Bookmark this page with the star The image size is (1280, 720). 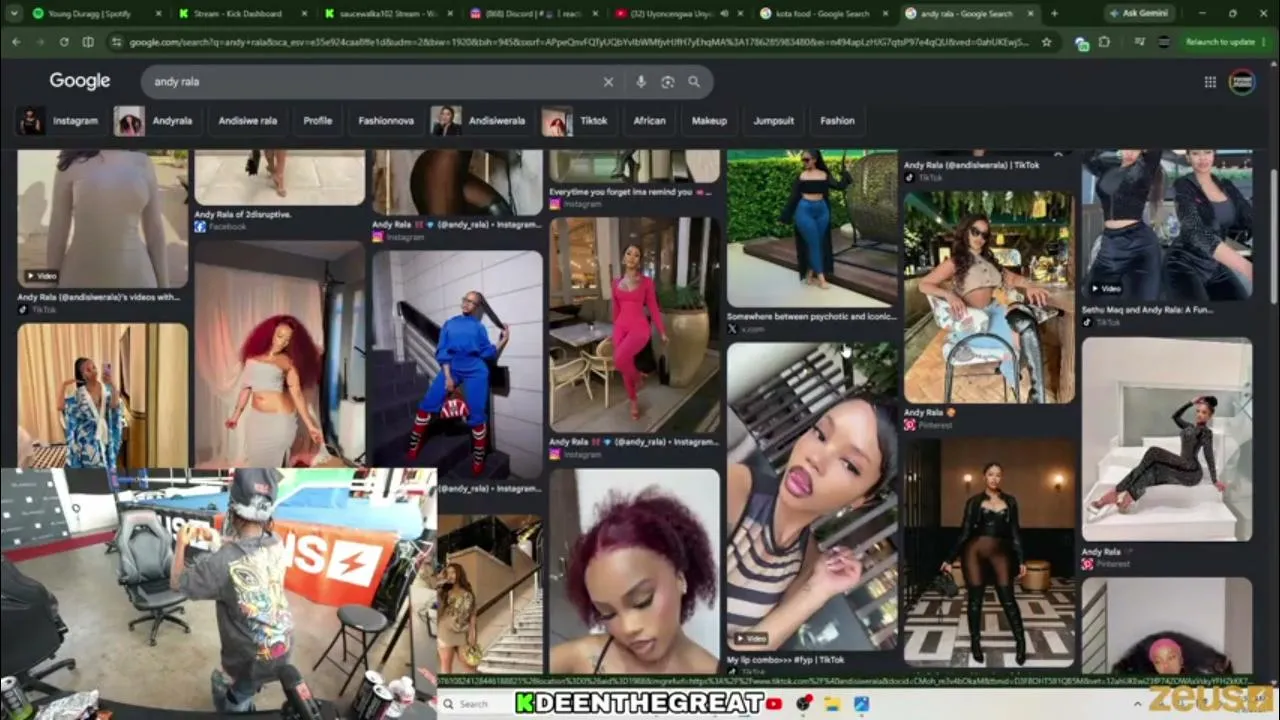(x=1046, y=42)
